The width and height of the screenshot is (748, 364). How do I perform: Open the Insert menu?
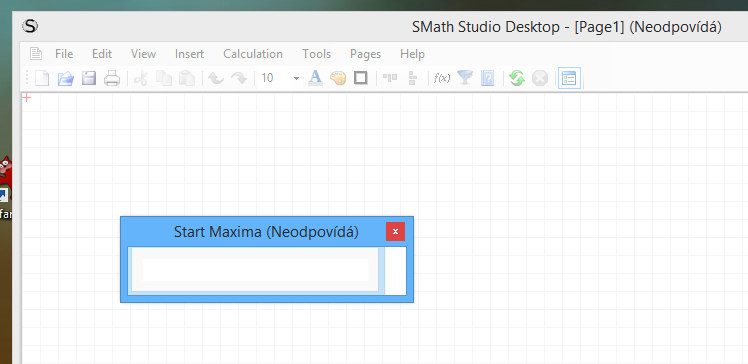(189, 54)
